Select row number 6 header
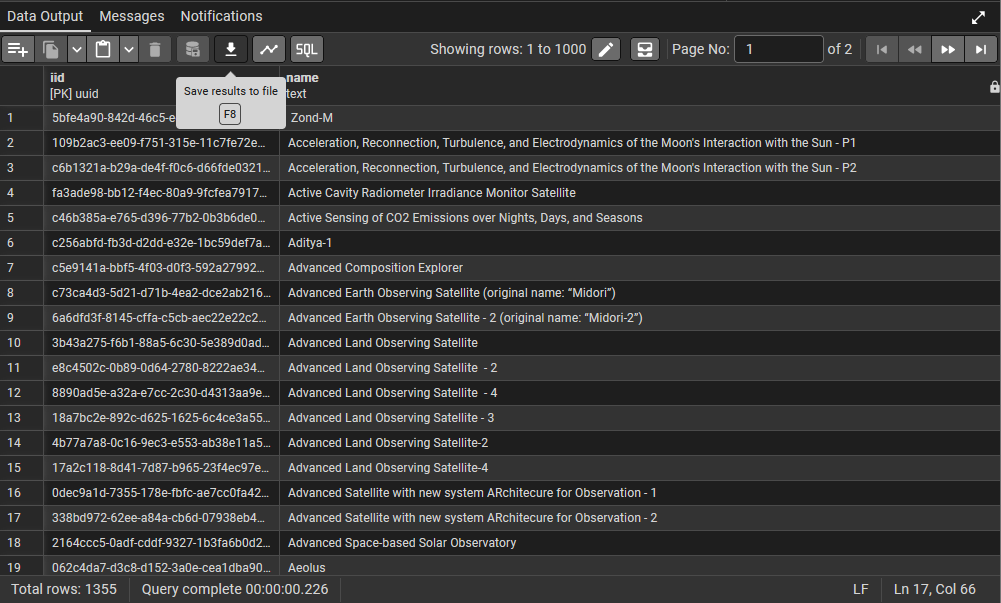The image size is (1001, 603). pos(22,242)
